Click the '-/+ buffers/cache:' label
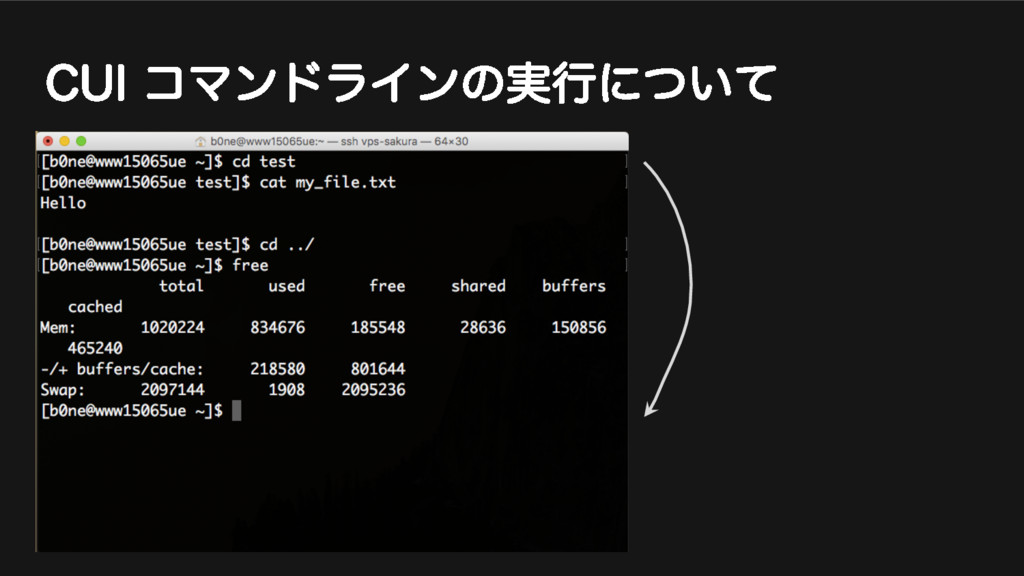This screenshot has width=1024, height=576. [122, 369]
